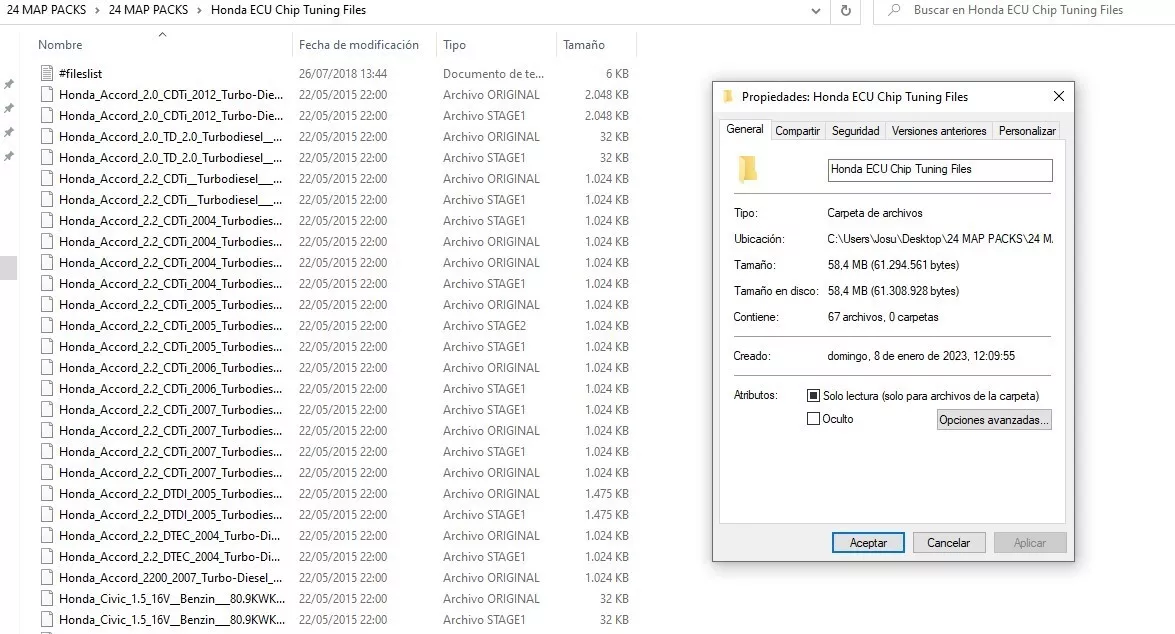The width and height of the screenshot is (1175, 634).
Task: Click the 26/07/2018 13:44 date cell
Action: pos(342,73)
